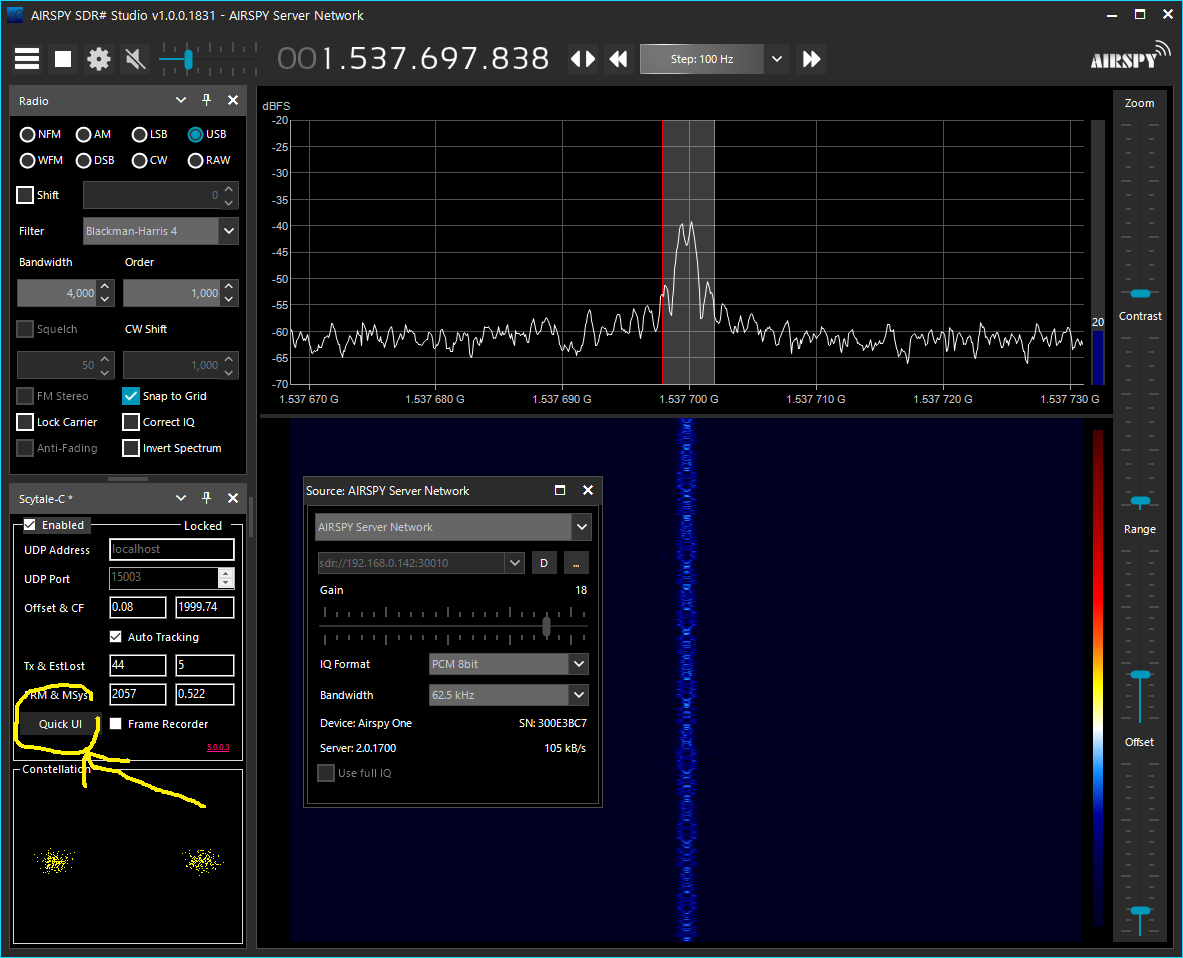Screen dimensions: 1183x958
Task: Select AM demodulation mode
Action: click(x=94, y=134)
